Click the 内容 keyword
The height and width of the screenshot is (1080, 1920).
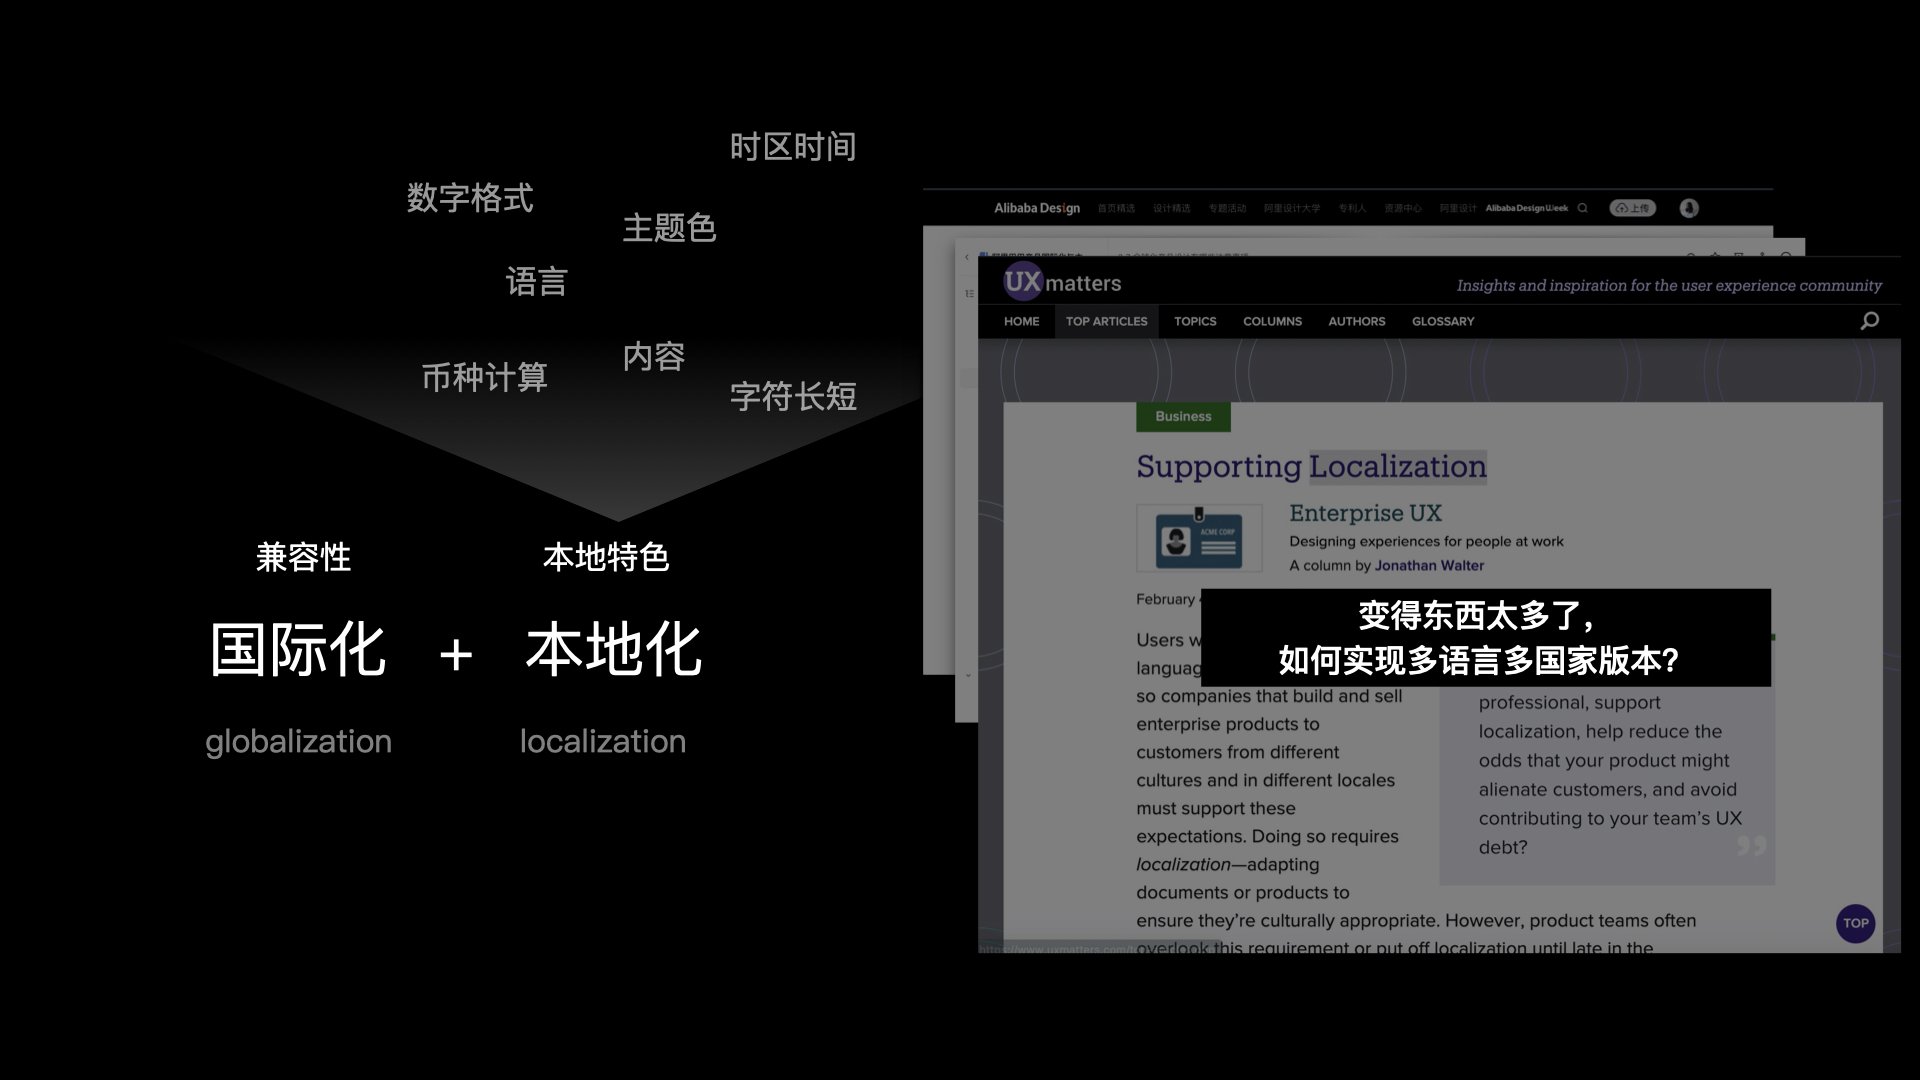pos(654,356)
